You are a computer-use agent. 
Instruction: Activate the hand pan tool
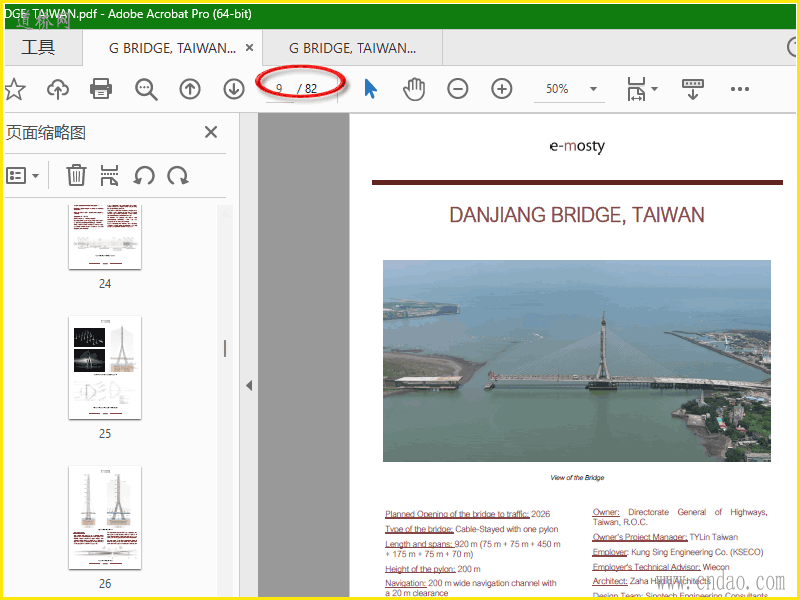(x=414, y=89)
